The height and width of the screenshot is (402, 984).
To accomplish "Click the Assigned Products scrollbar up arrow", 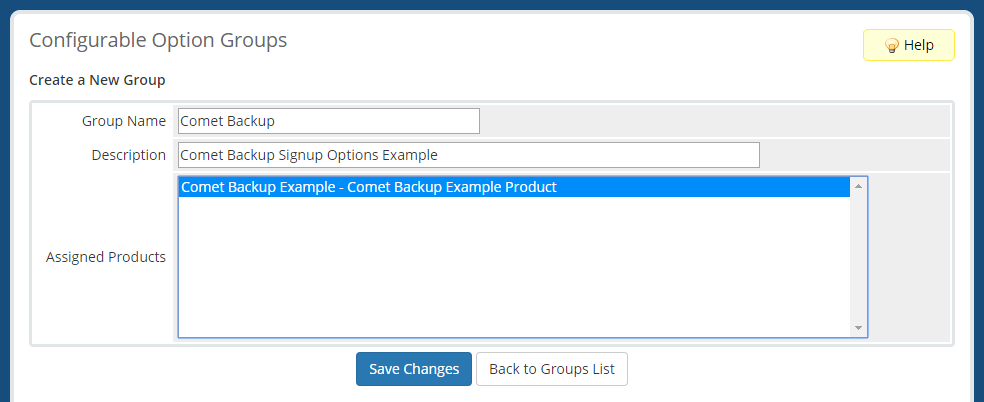I will coord(858,186).
